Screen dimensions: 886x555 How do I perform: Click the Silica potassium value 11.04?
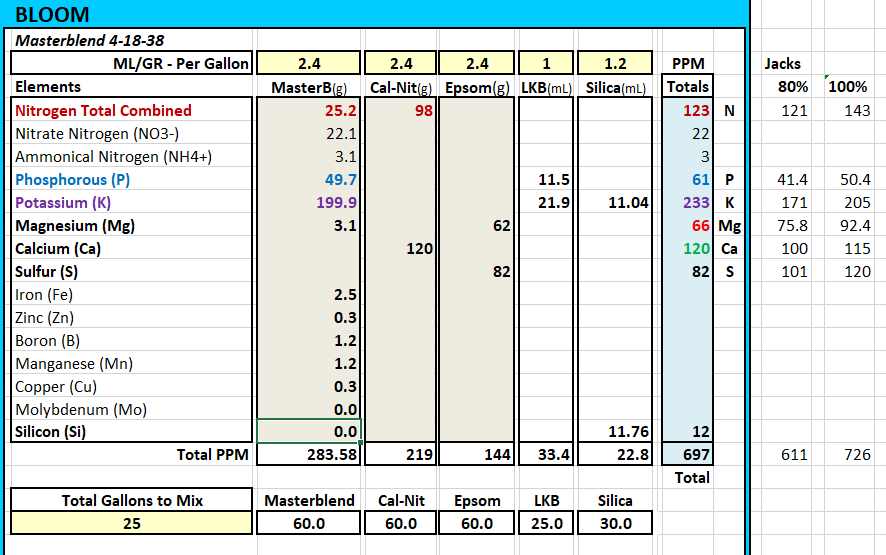click(x=628, y=202)
